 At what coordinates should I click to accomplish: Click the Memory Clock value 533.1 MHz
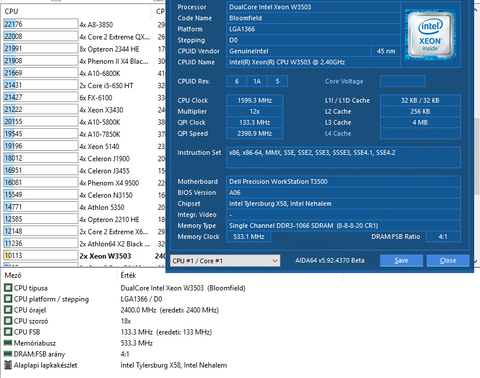point(249,237)
